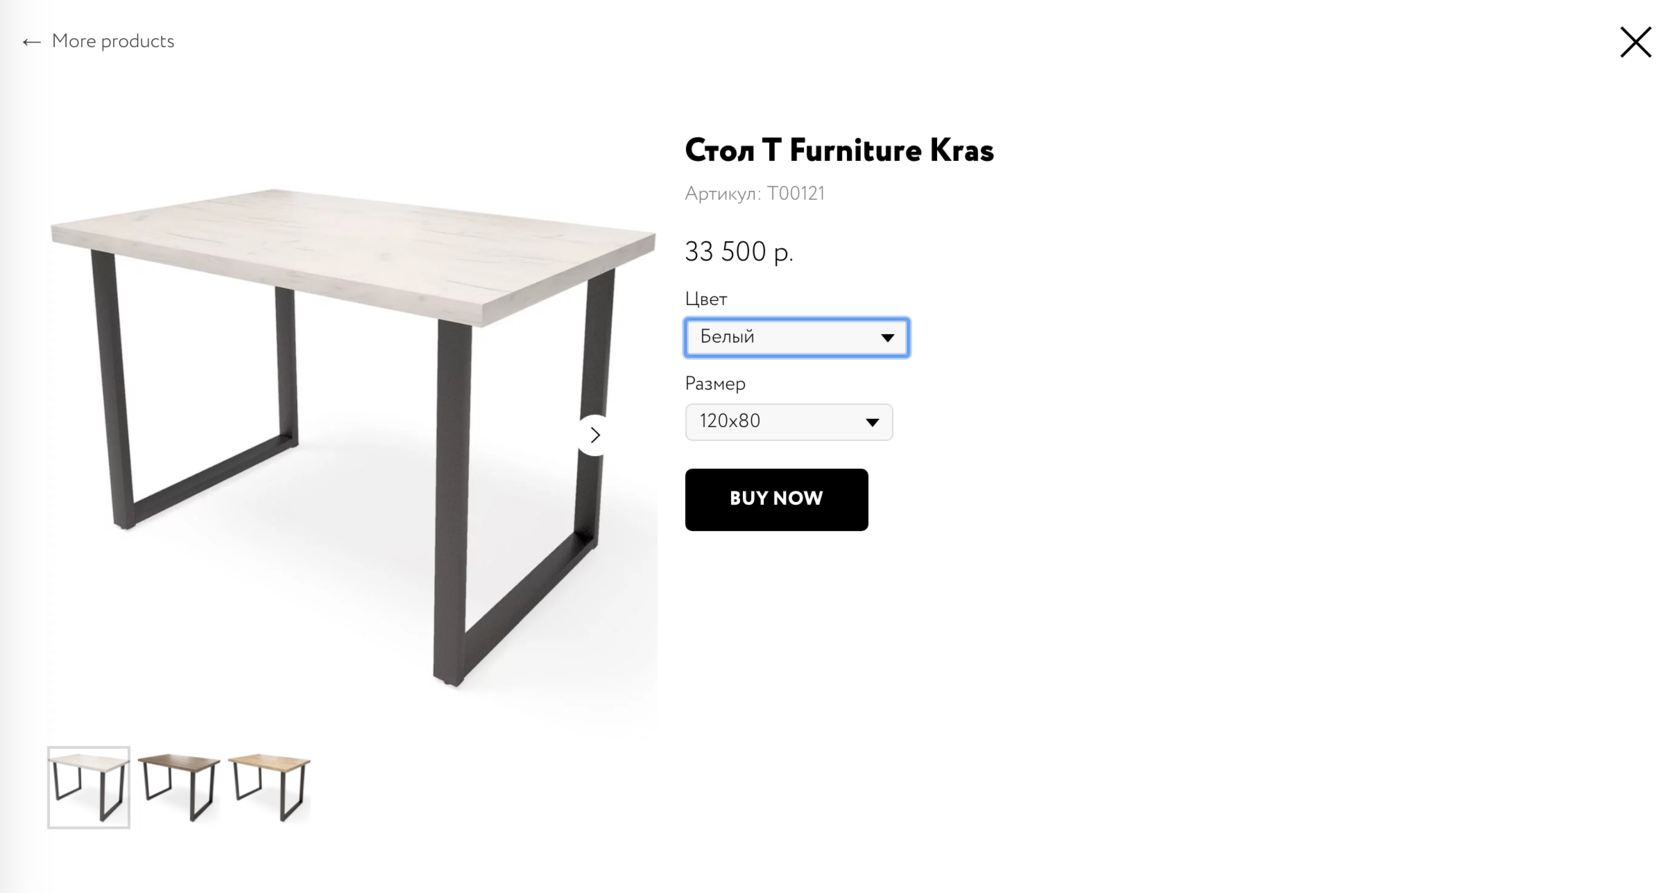Click the Артикул: T00121 text
This screenshot has height=893, width=1680.
point(755,194)
